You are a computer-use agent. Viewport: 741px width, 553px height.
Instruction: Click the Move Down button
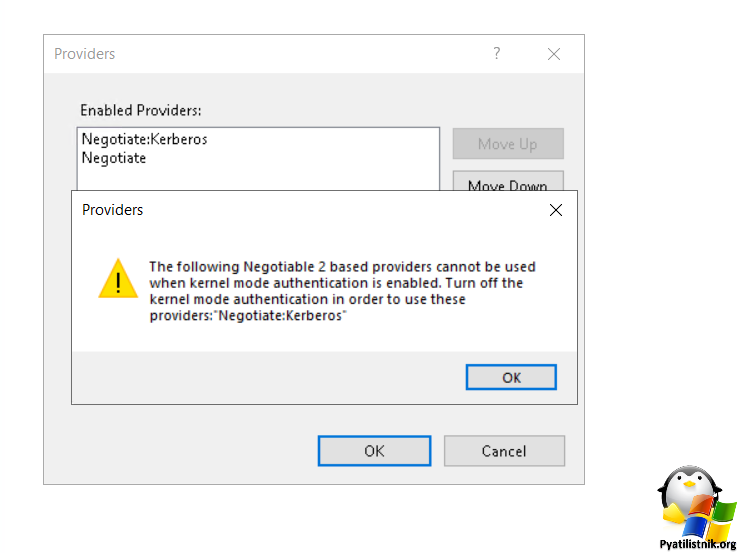pos(508,181)
